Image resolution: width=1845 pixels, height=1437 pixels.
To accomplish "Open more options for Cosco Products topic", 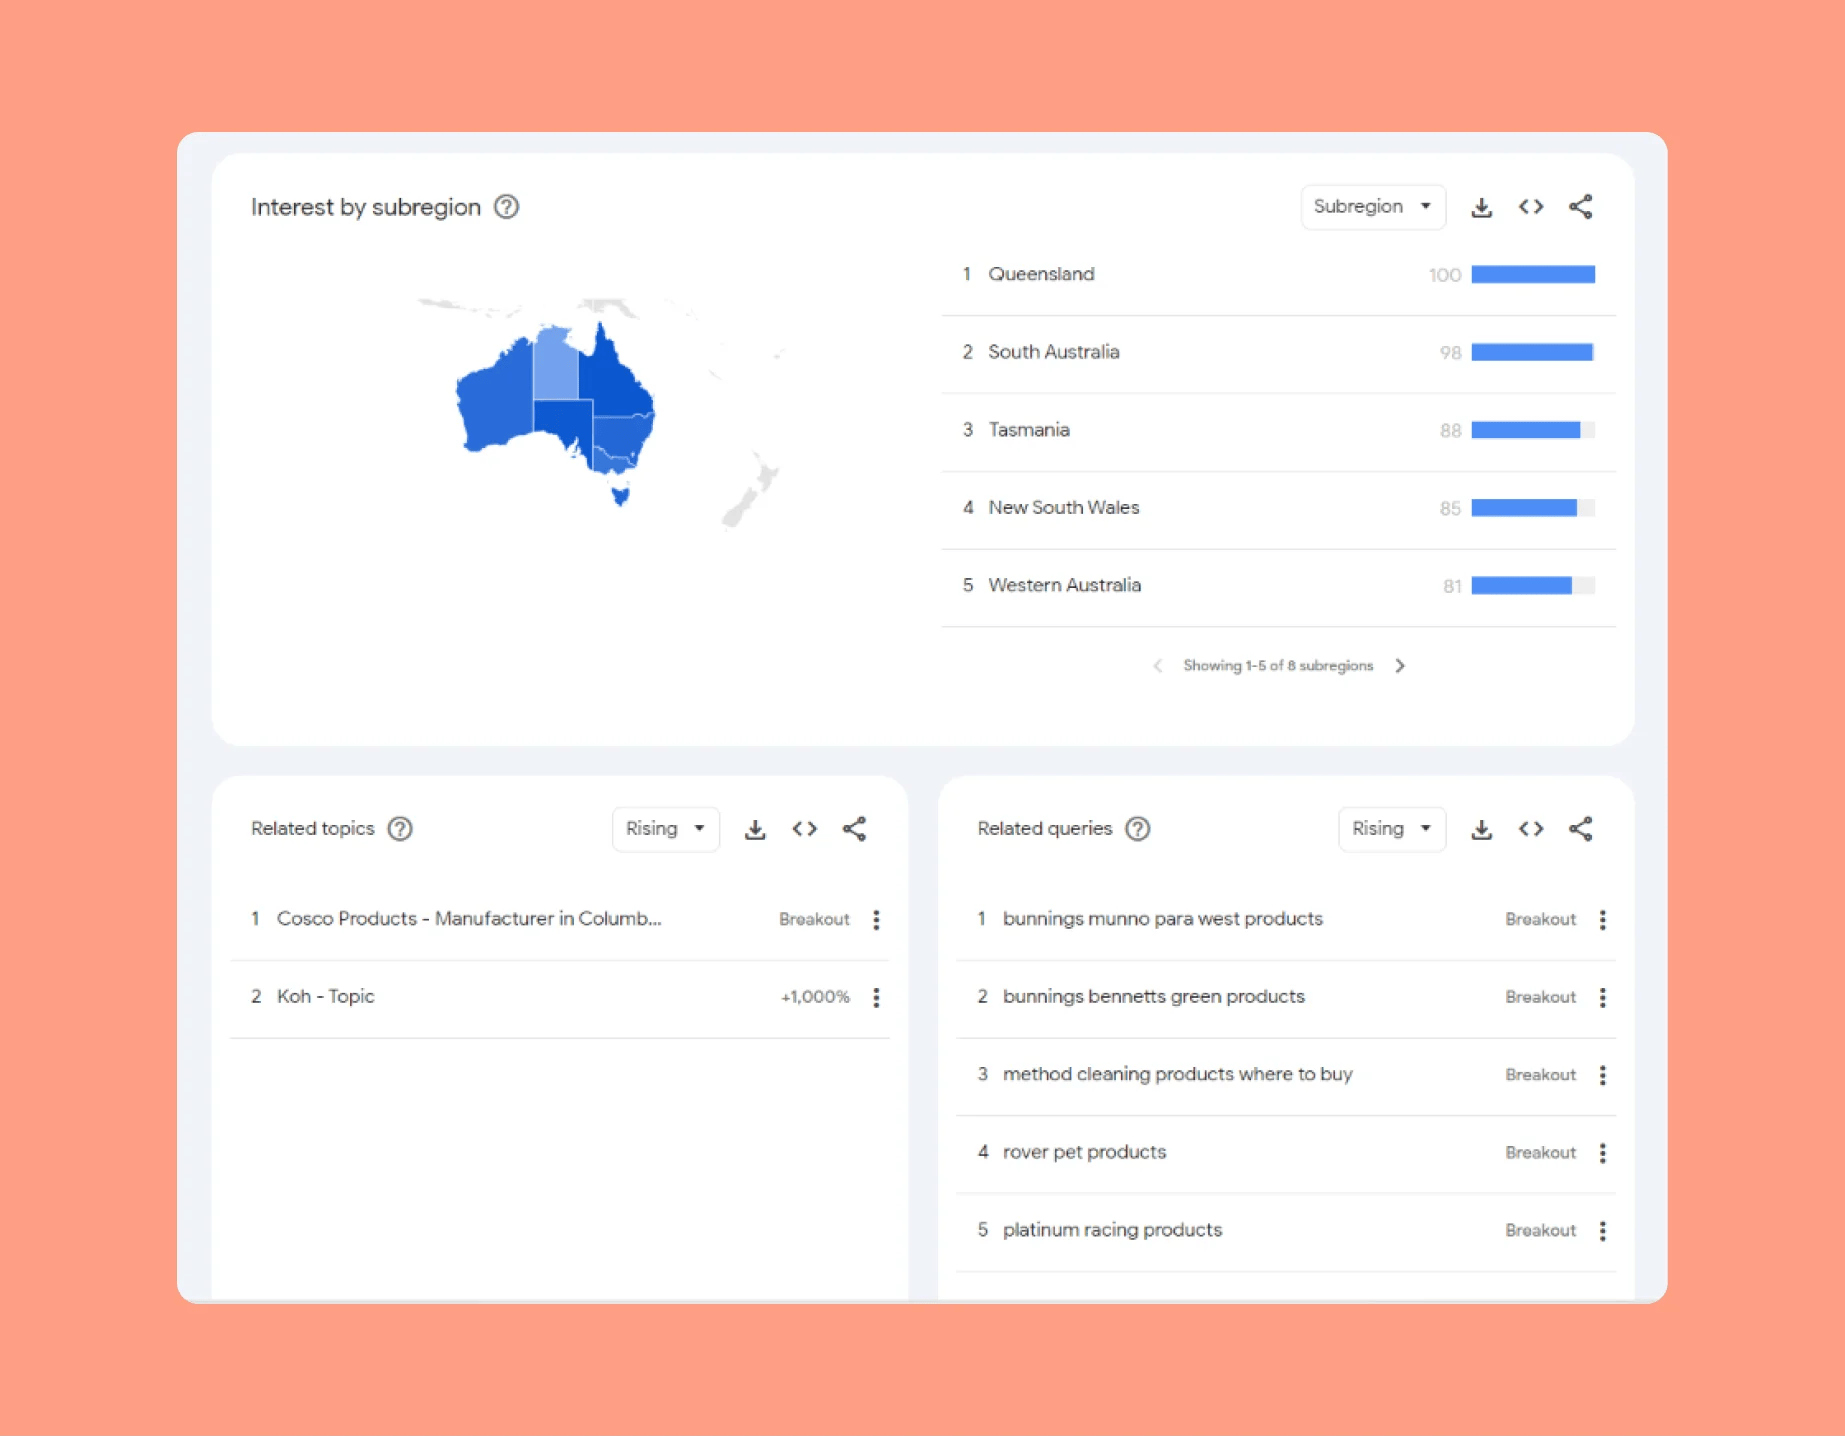I will pos(876,920).
